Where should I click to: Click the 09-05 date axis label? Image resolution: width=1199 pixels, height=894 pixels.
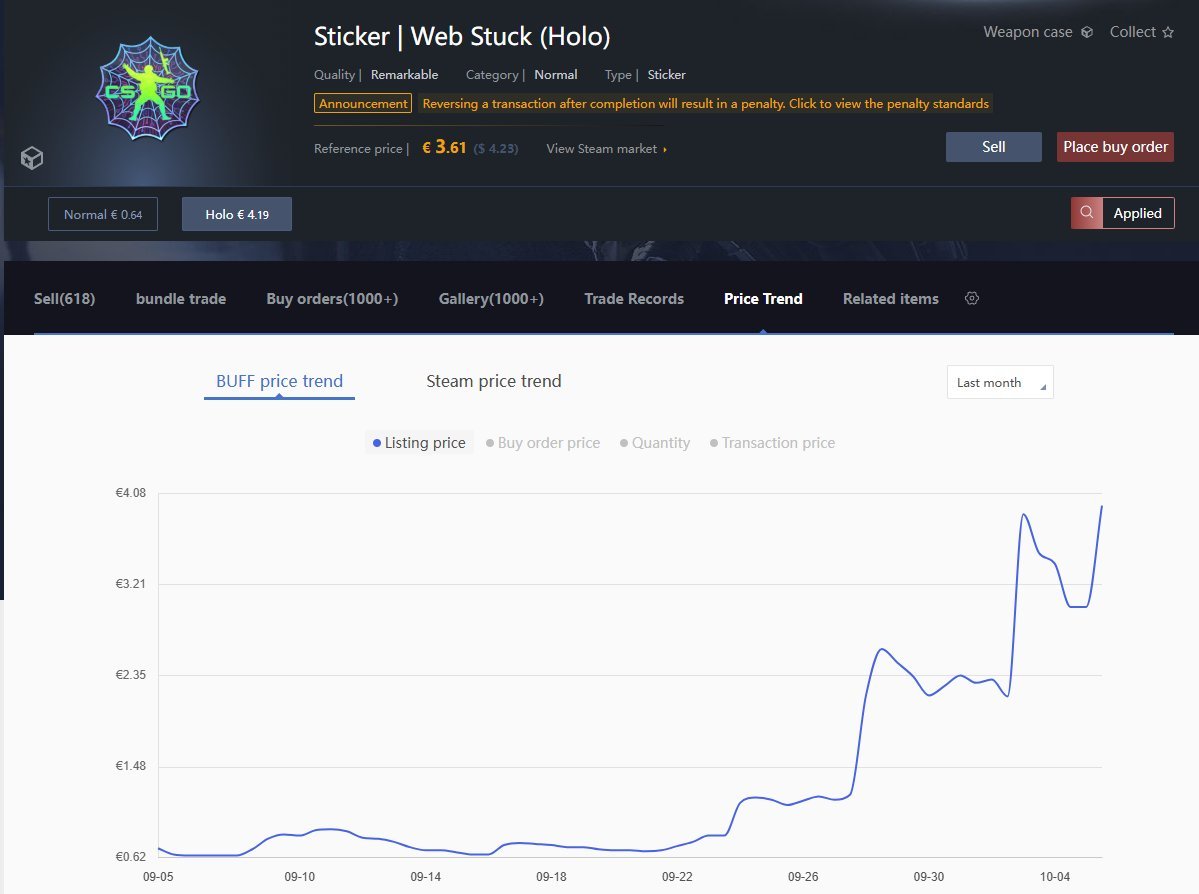click(x=158, y=876)
